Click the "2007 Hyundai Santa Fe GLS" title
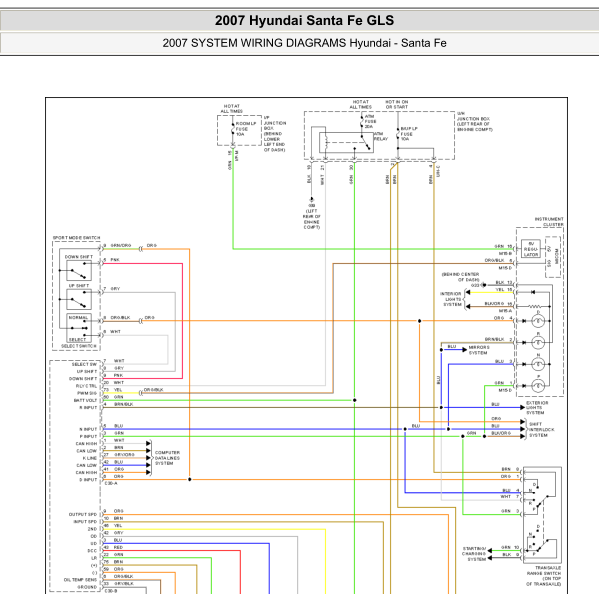The width and height of the screenshot is (599, 594). (x=304, y=20)
